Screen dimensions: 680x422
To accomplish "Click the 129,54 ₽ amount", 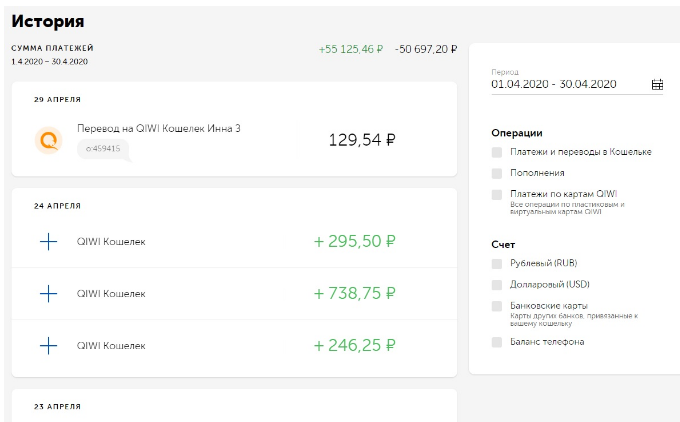I will coord(362,140).
